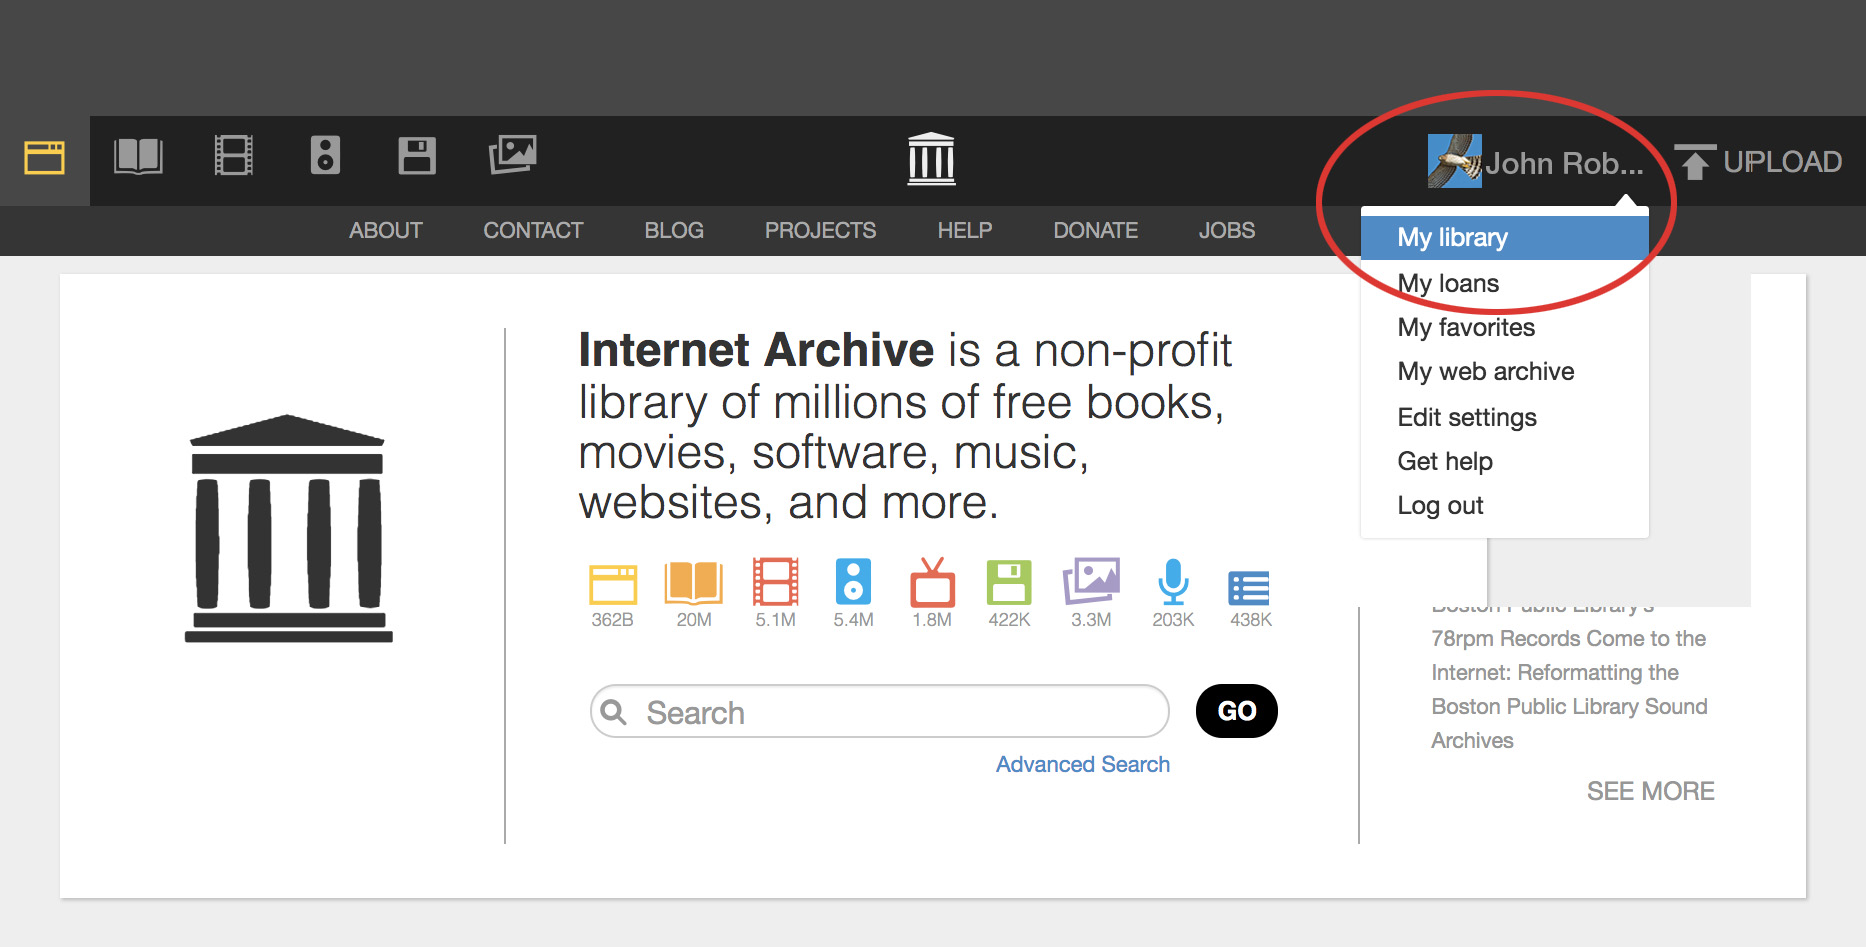This screenshot has height=947, width=1866.
Task: Select the red video icon labeled 5.1M
Action: tap(776, 582)
